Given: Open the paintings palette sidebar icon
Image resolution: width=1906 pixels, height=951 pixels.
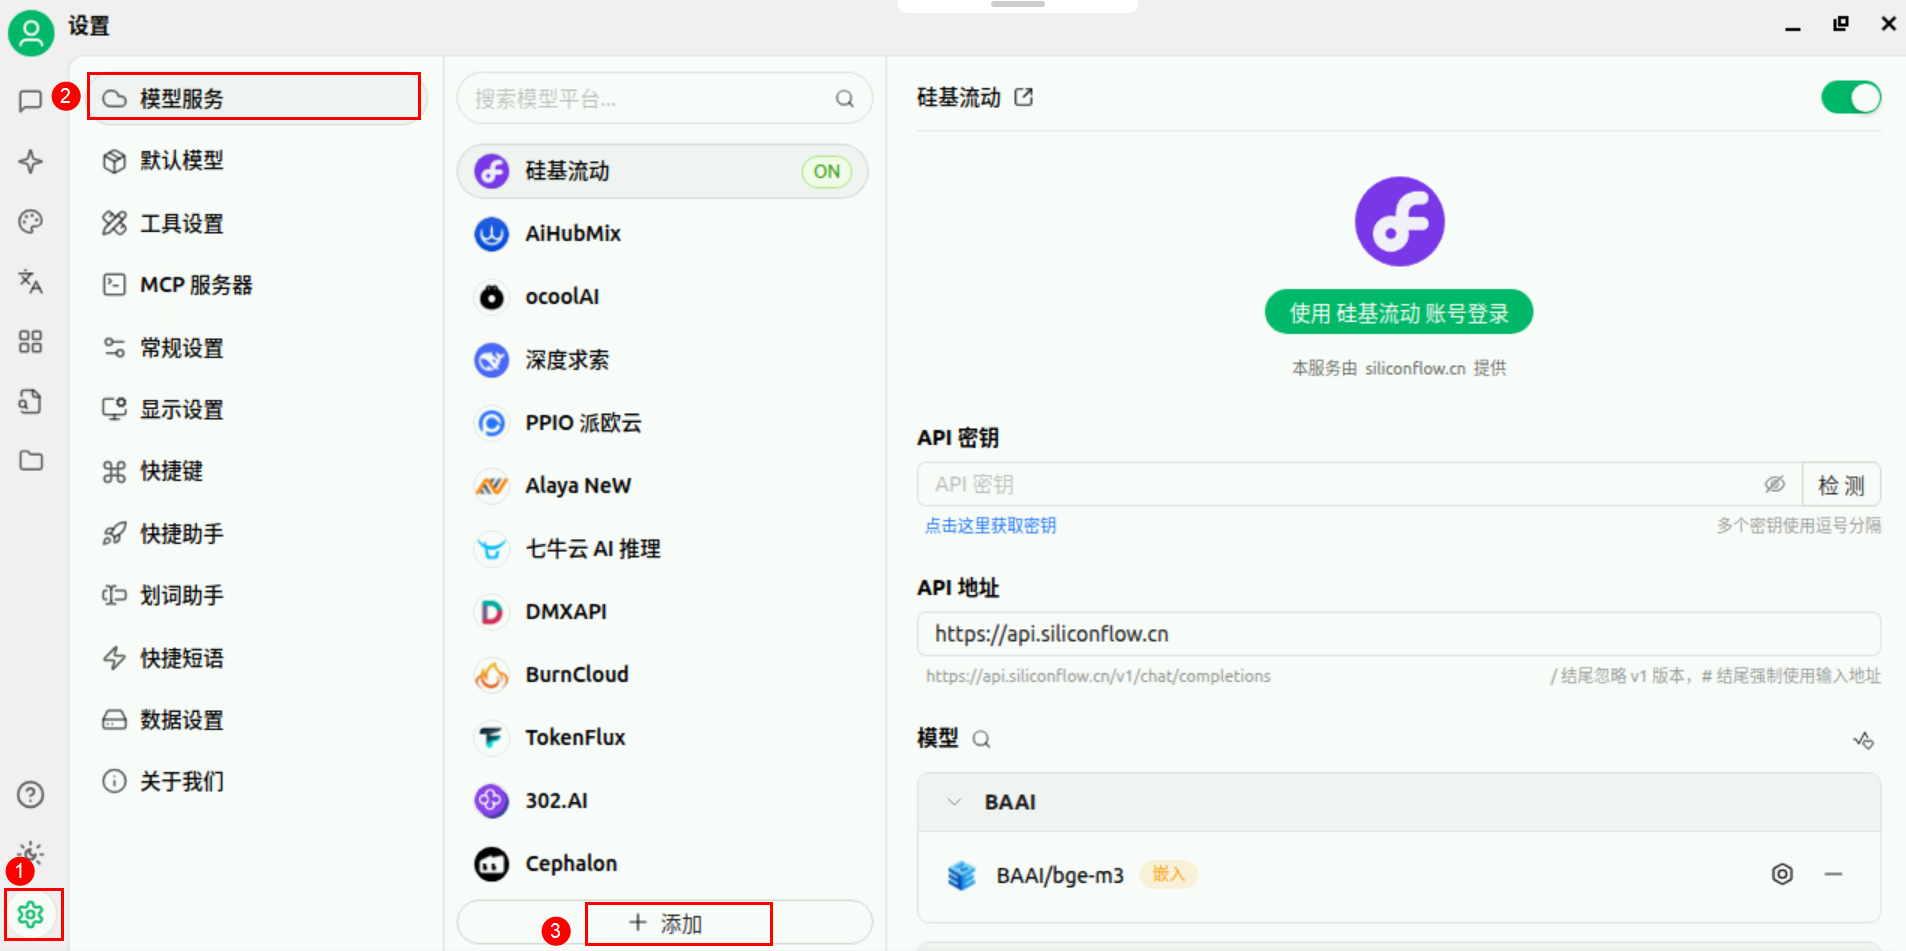Looking at the screenshot, I should 30,221.
